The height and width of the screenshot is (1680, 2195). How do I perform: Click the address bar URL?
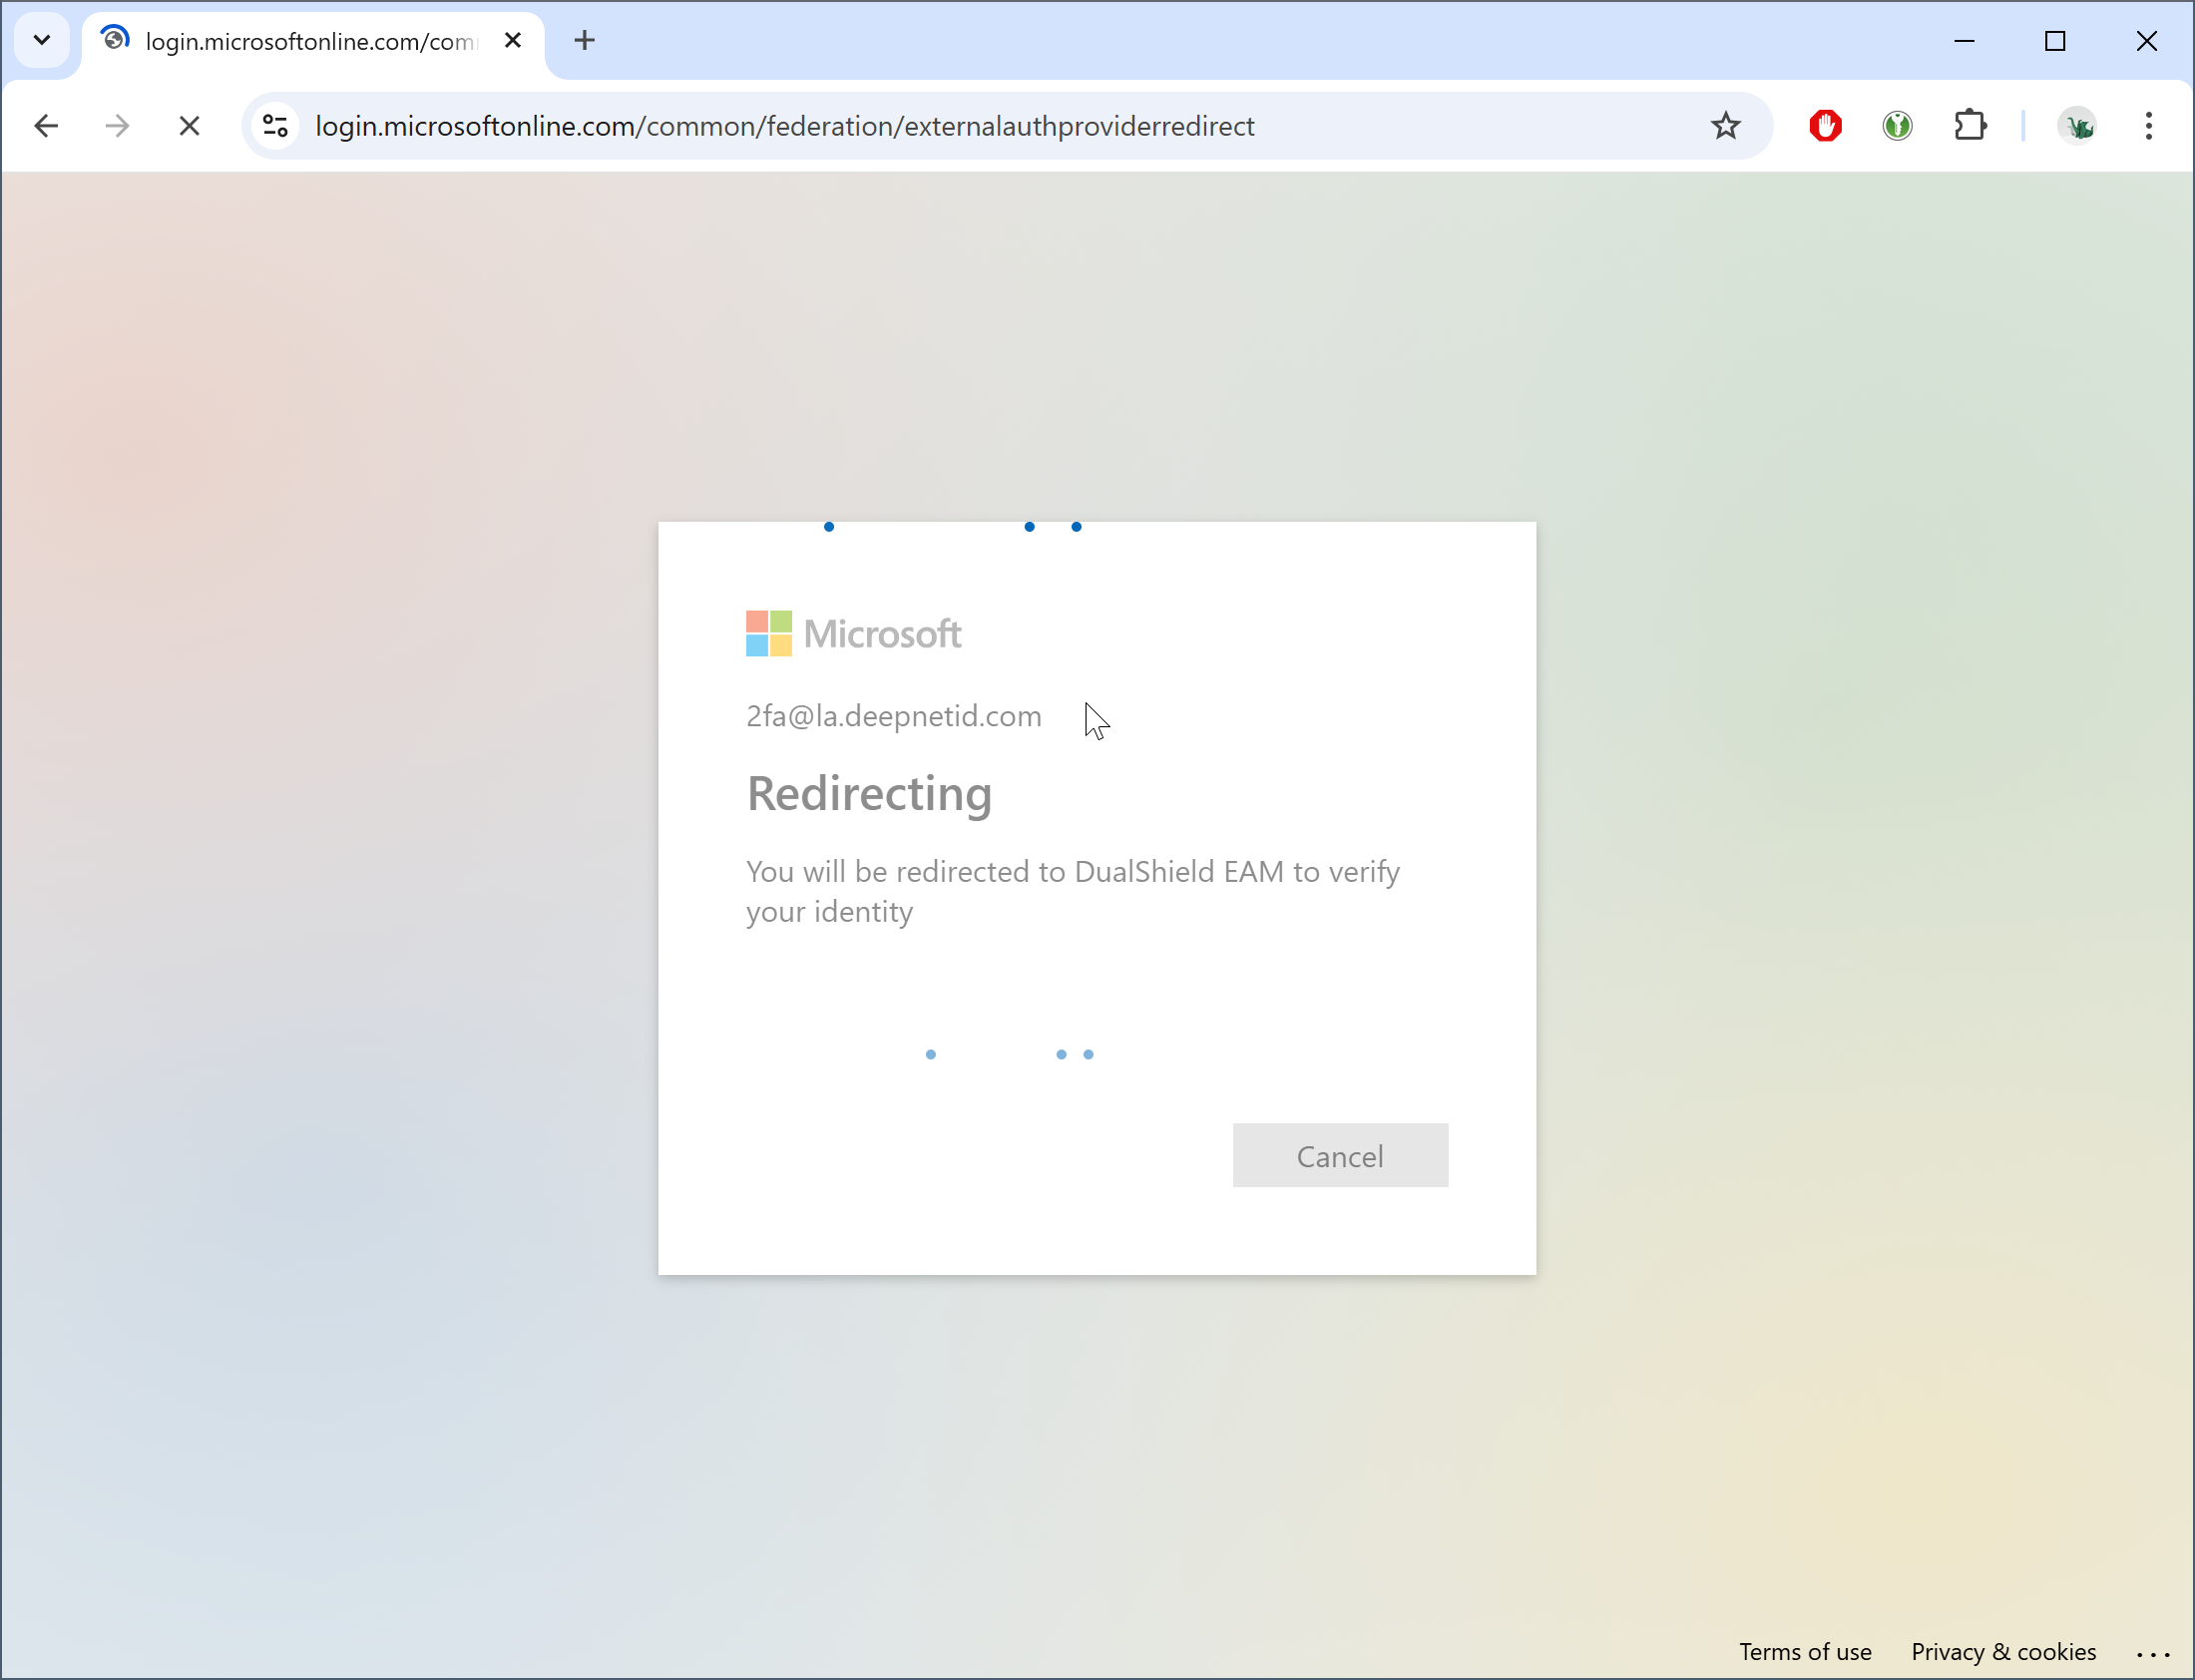click(784, 126)
